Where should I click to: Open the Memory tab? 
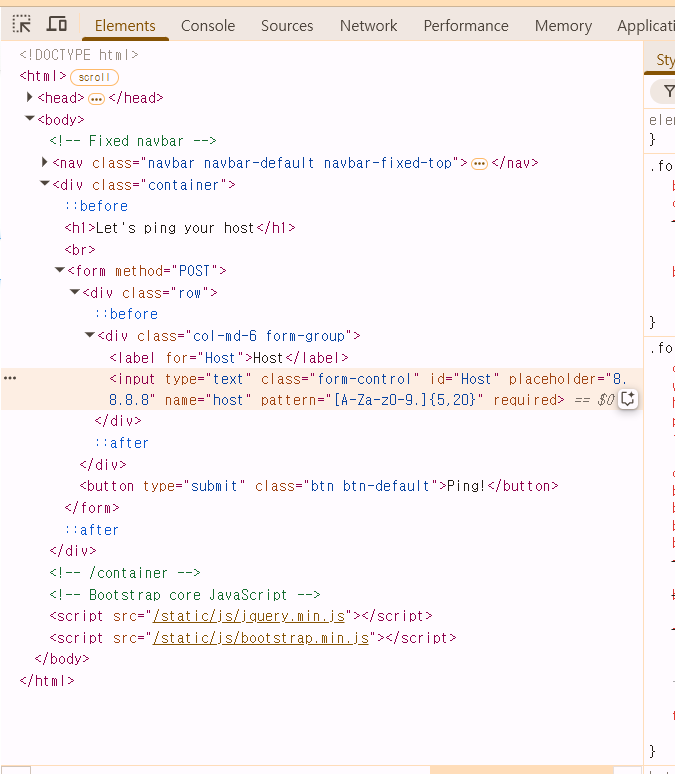pyautogui.click(x=563, y=26)
